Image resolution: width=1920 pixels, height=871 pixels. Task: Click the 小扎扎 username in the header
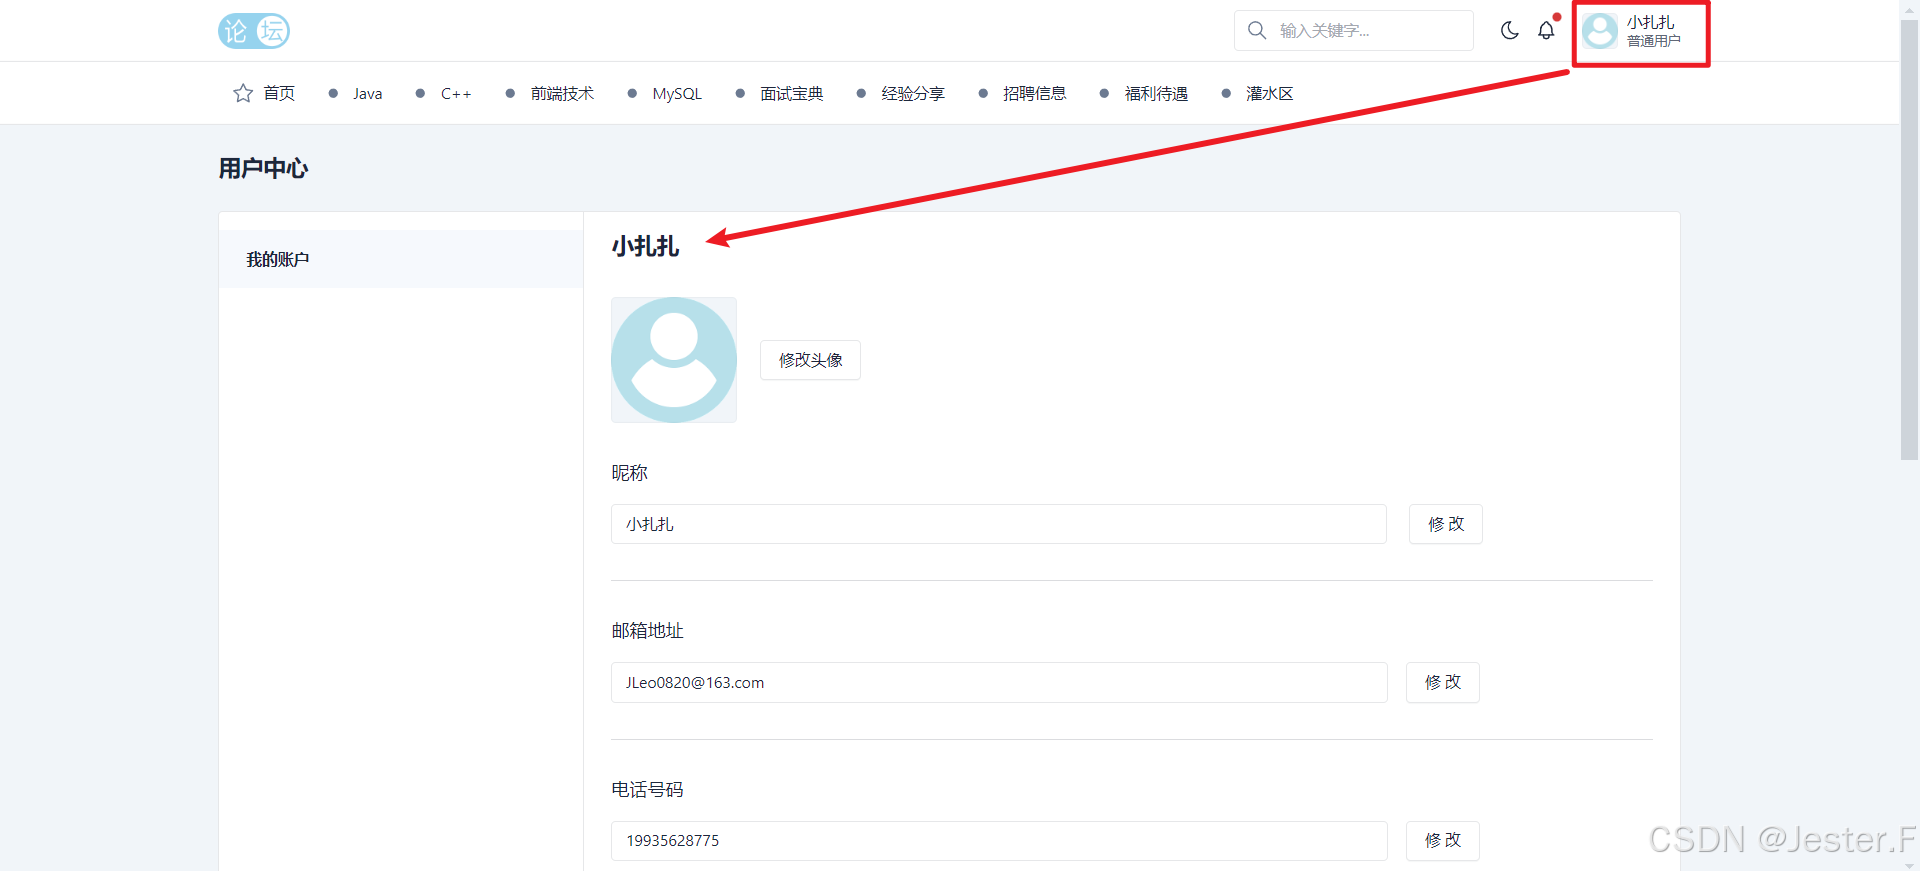click(1650, 22)
